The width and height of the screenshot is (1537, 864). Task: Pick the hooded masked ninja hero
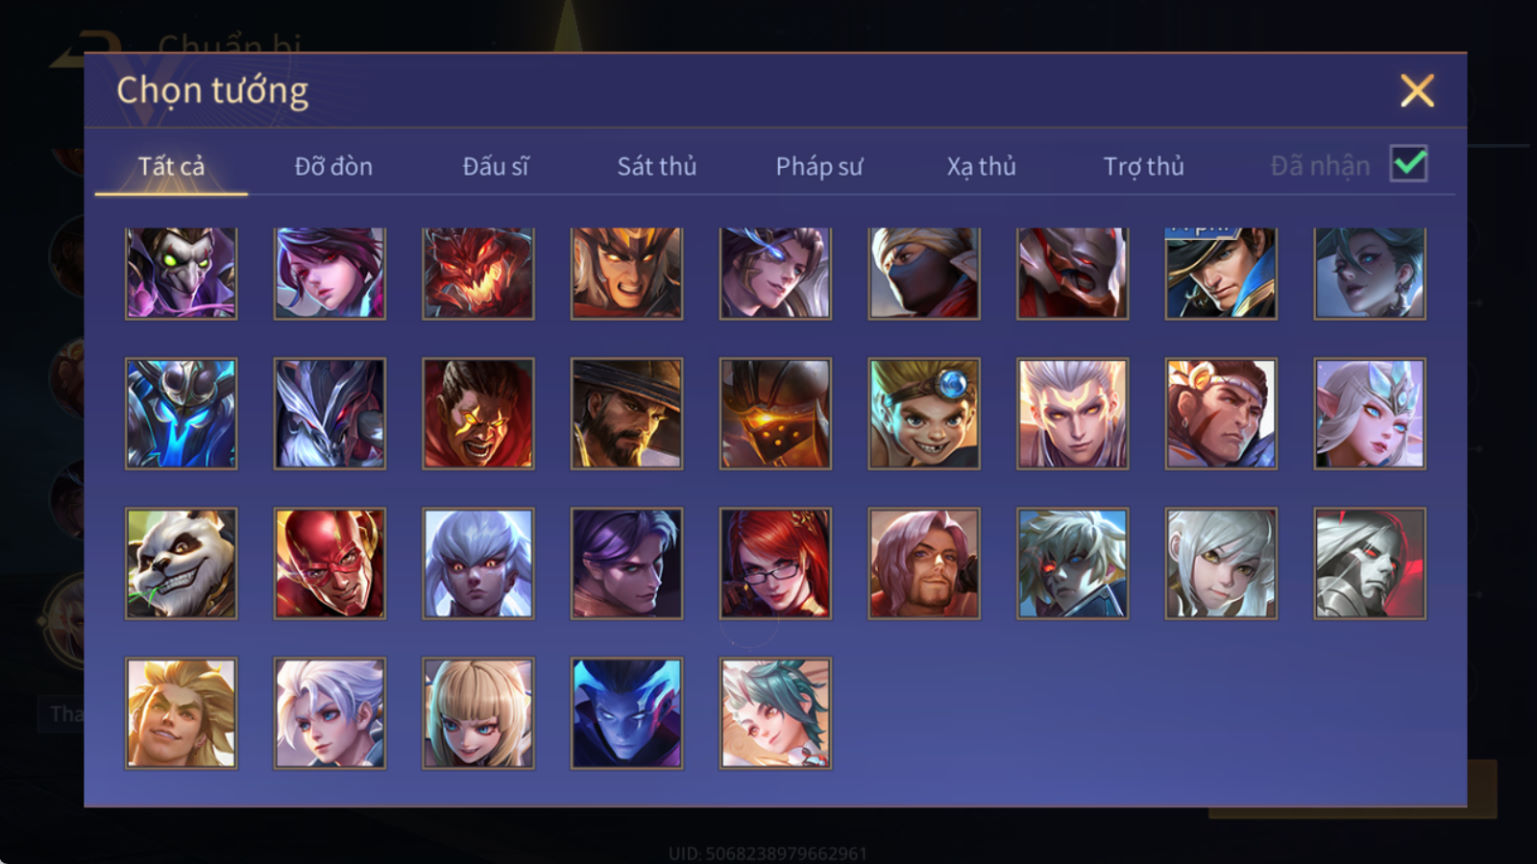pyautogui.click(x=924, y=273)
